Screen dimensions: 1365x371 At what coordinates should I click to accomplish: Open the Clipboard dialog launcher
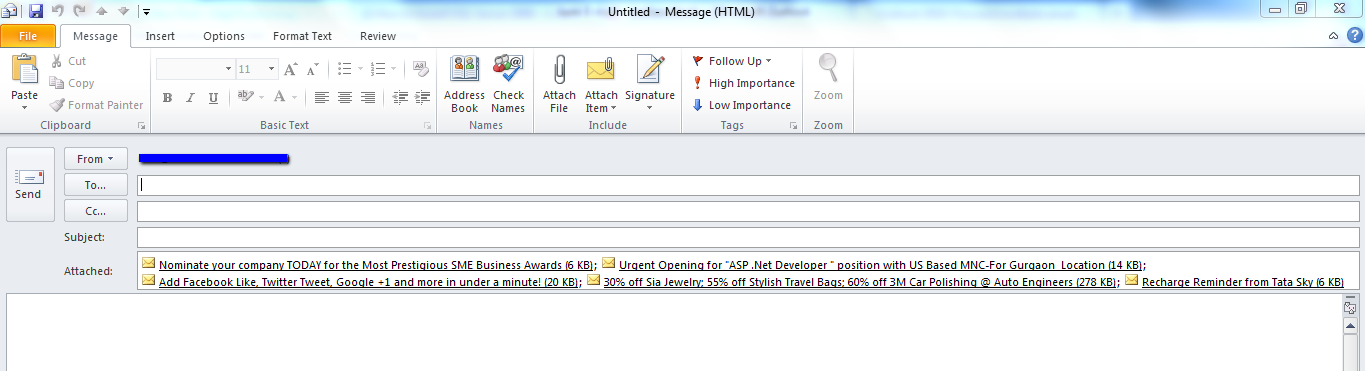pos(141,126)
